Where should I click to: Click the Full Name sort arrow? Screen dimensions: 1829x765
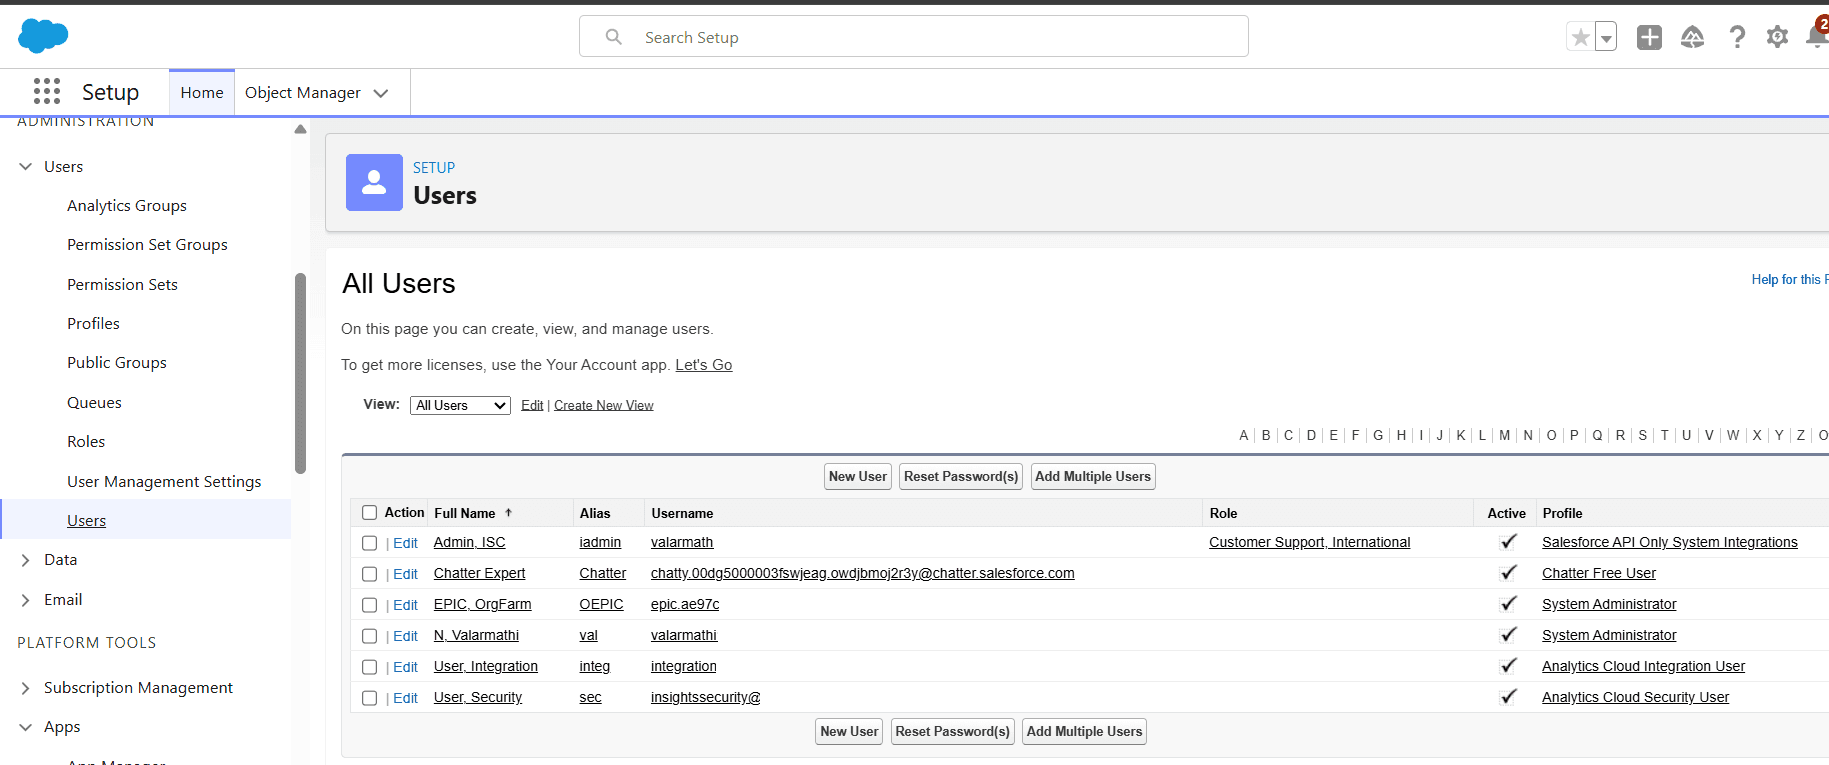[x=508, y=513]
